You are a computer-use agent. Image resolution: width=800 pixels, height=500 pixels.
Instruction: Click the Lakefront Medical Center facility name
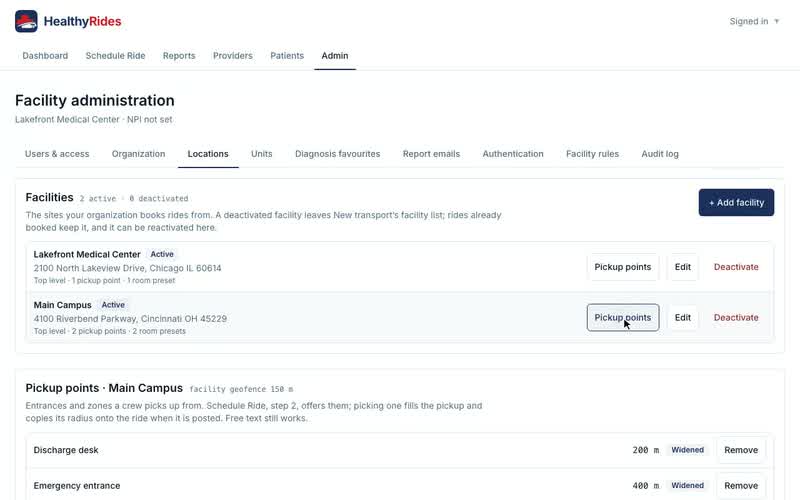(x=87, y=254)
